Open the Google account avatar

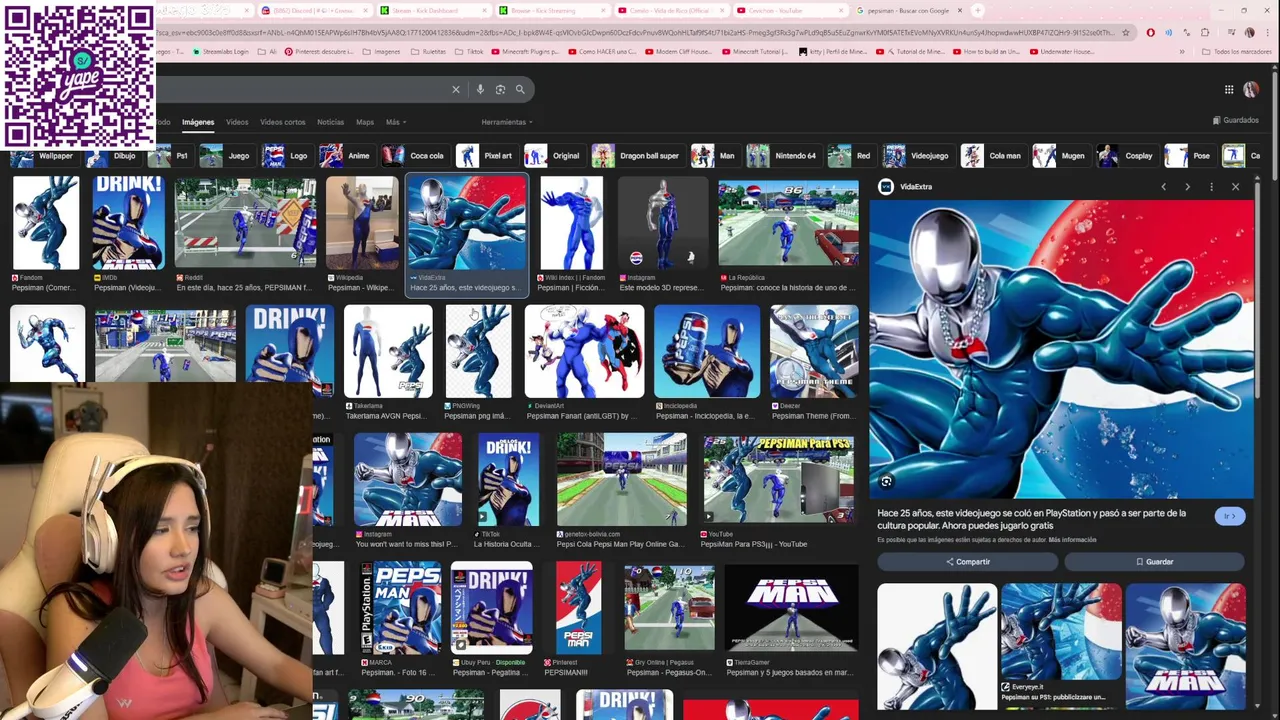(x=1251, y=89)
